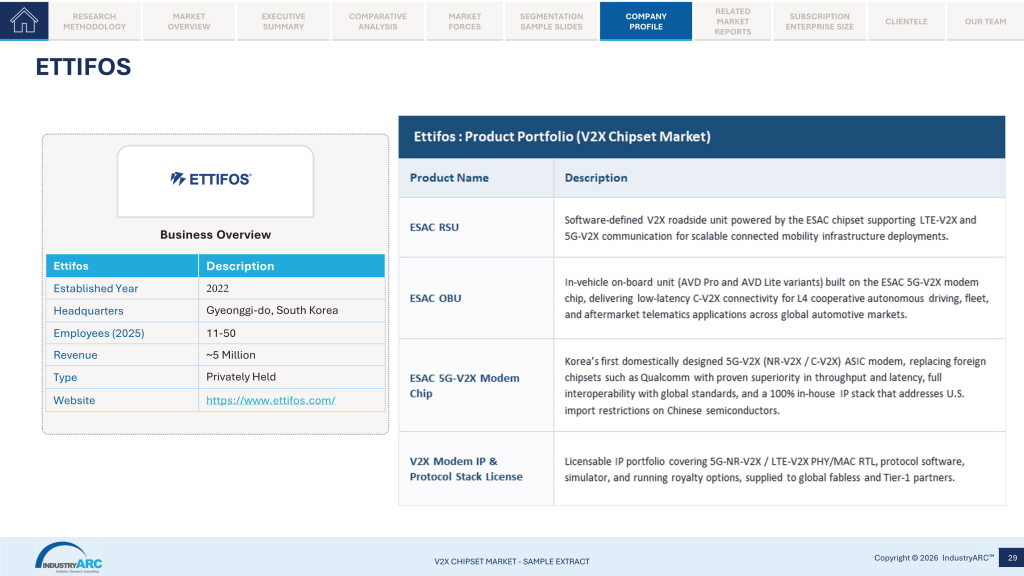Select the Revenue row label

(75, 355)
